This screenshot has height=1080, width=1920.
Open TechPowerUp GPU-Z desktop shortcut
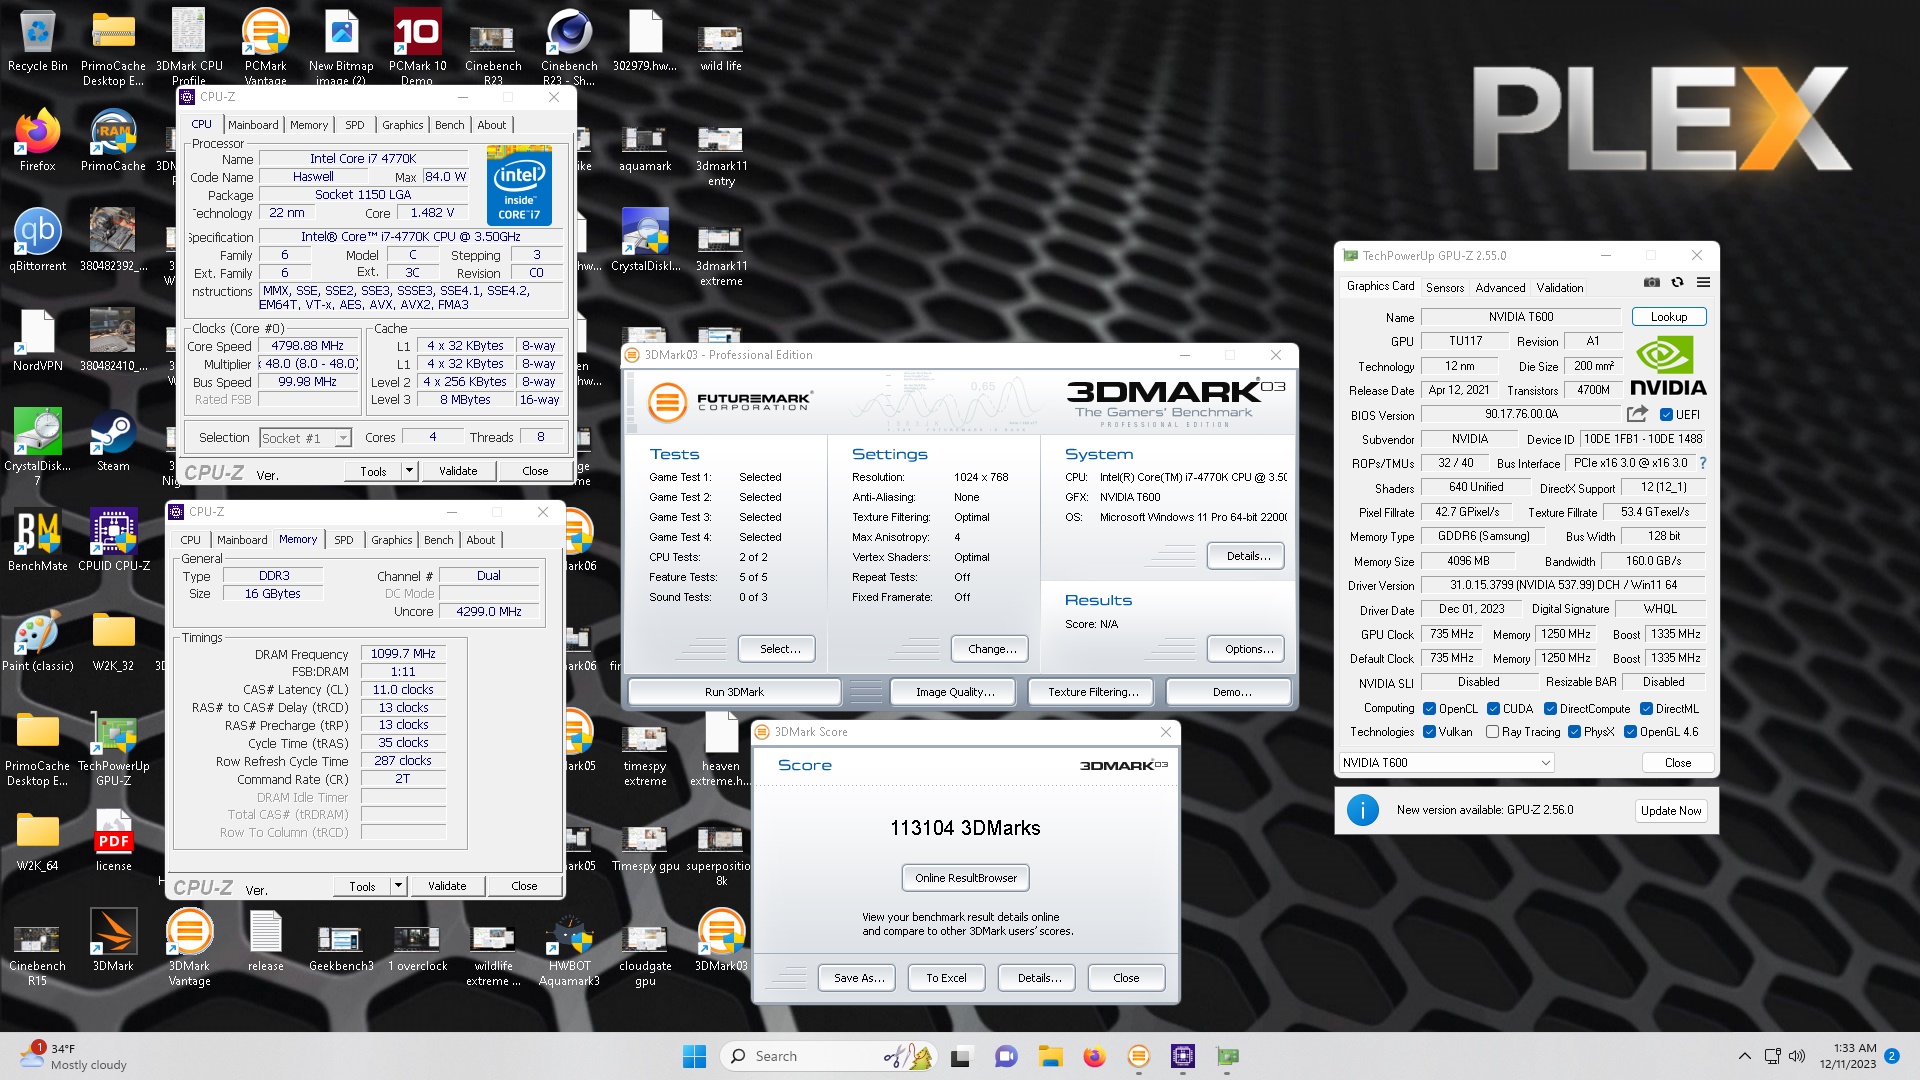tap(113, 748)
